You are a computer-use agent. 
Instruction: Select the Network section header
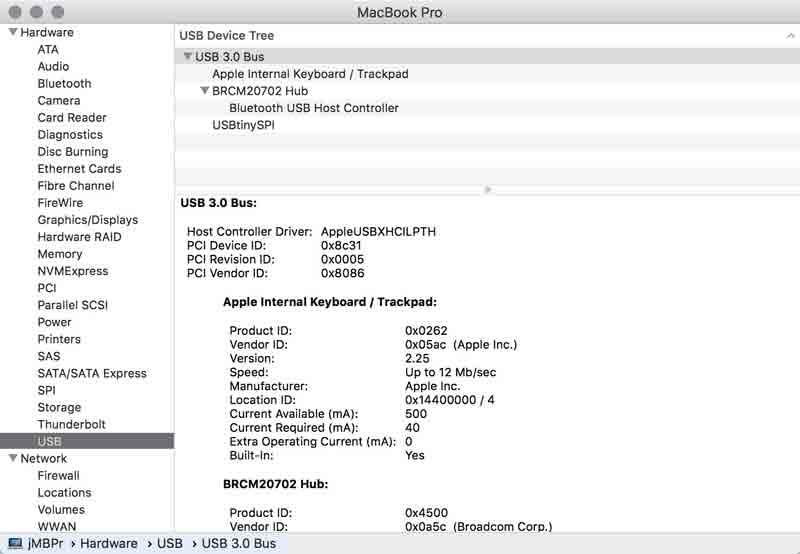point(43,458)
